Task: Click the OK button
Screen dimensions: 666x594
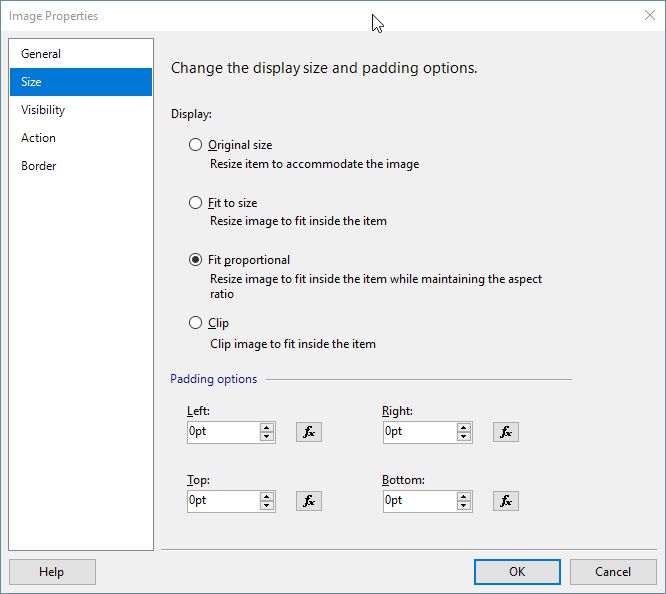Action: [516, 572]
